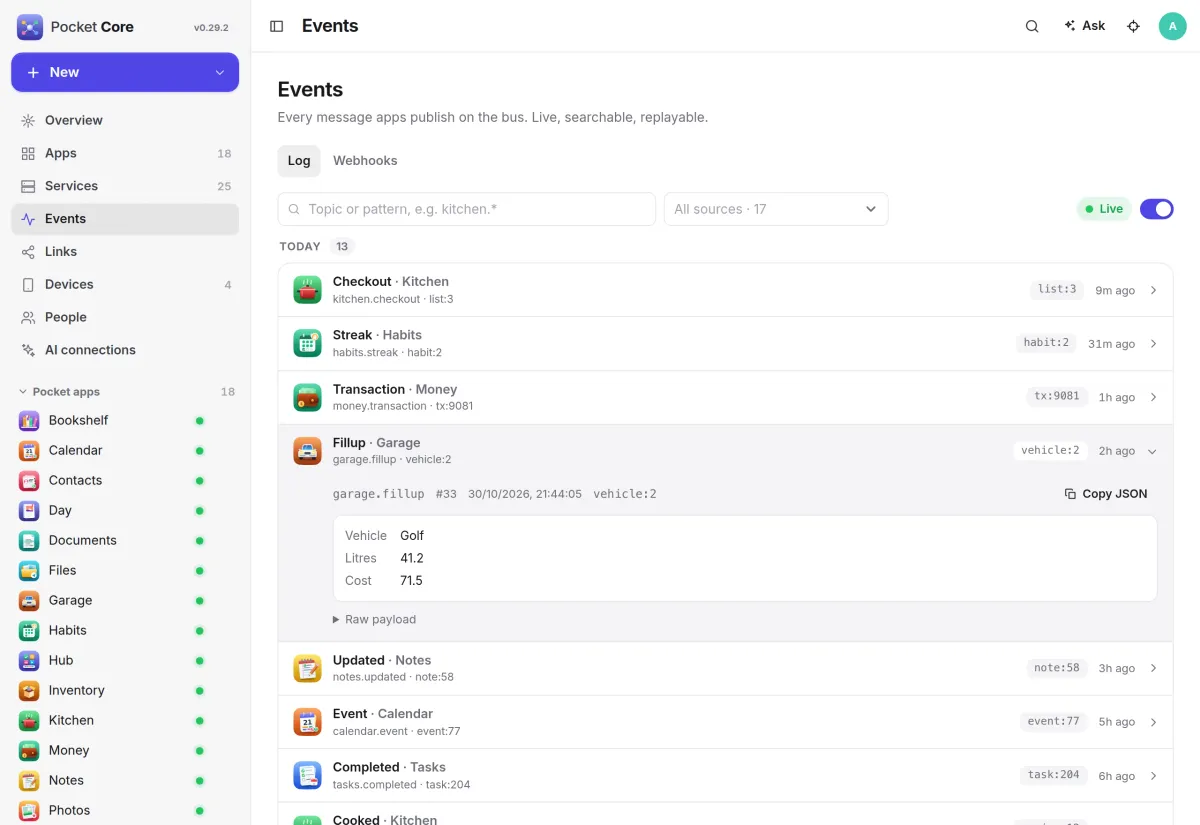Image resolution: width=1200 pixels, height=825 pixels.
Task: Switch to the Webhooks tab
Action: (x=365, y=160)
